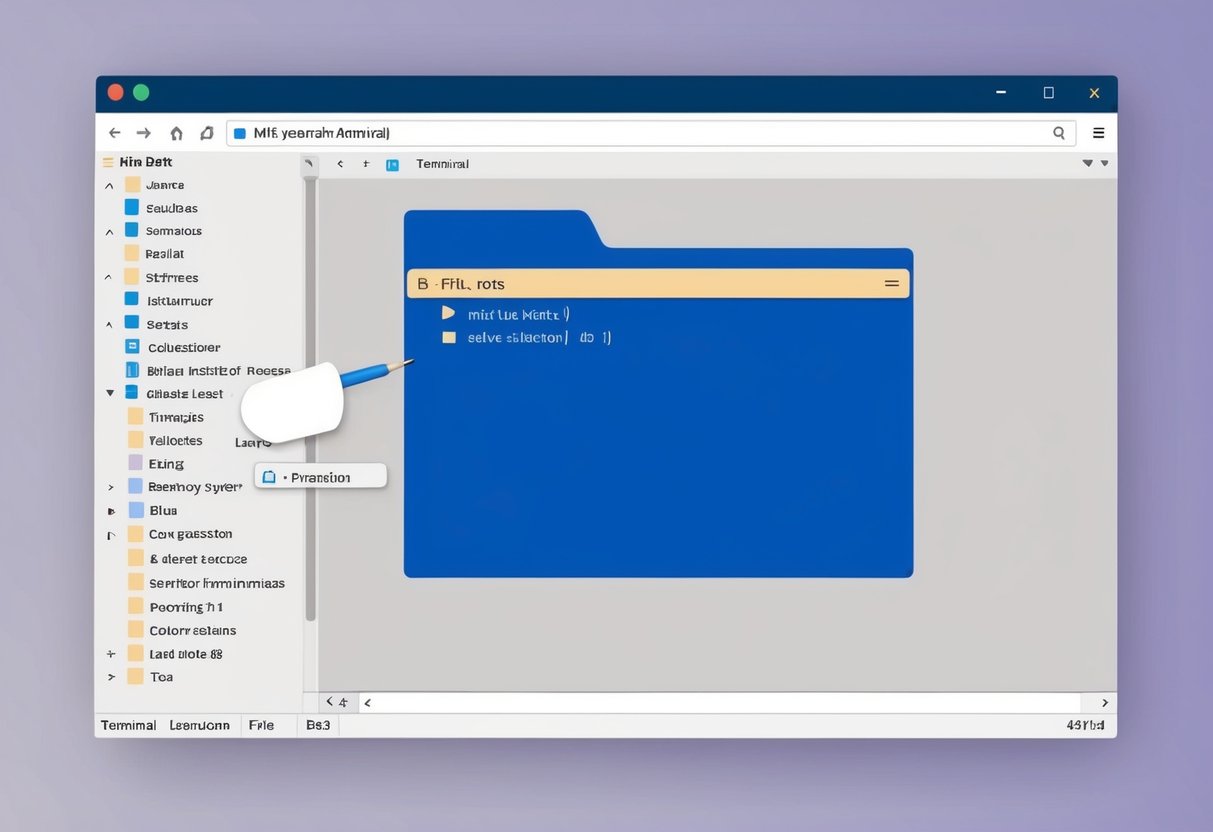Collapse the Jaarce tree node
Viewport: 1213px width, 832px height.
pyautogui.click(x=109, y=185)
